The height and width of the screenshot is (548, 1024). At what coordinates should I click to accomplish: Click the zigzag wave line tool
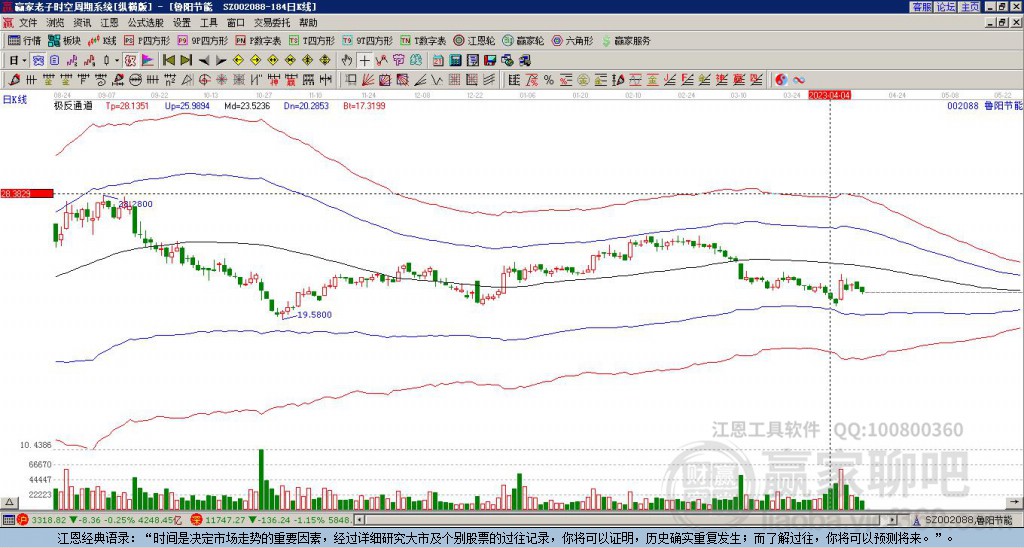437,80
